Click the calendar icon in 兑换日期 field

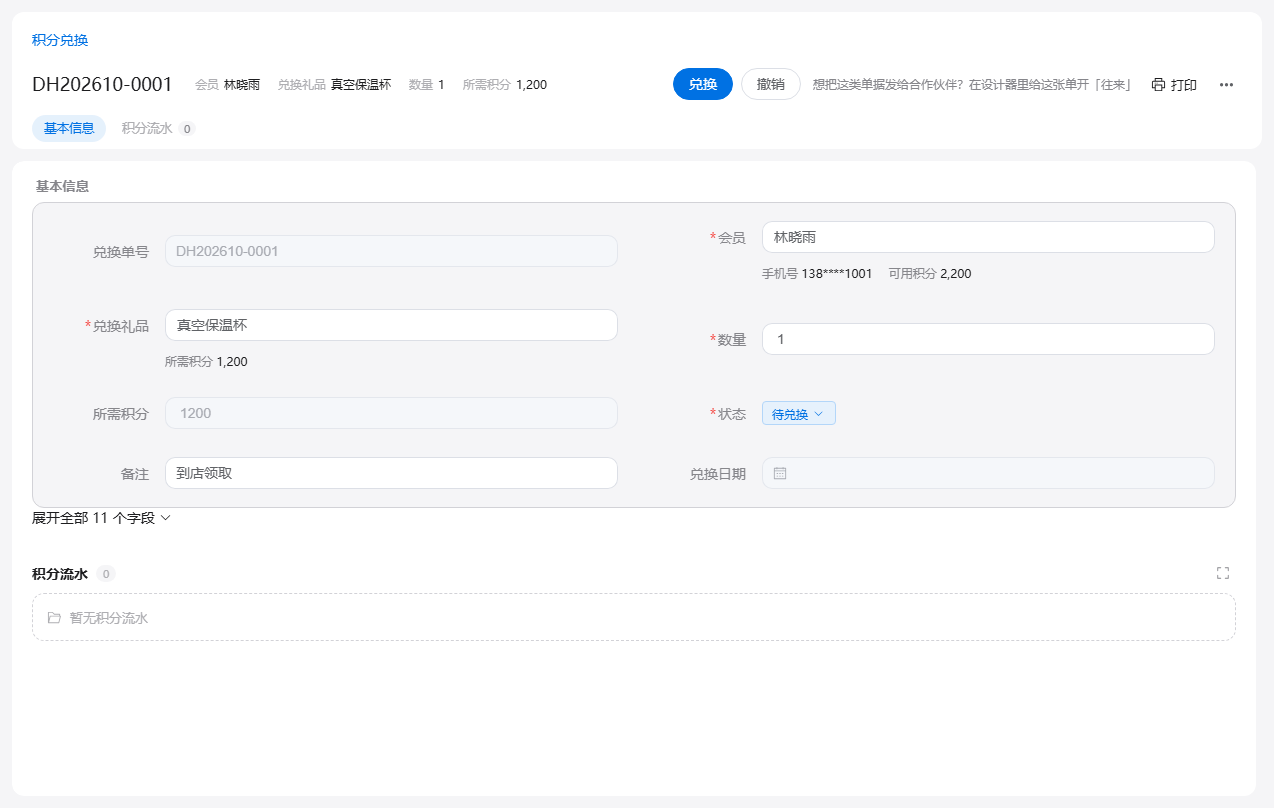(x=780, y=473)
